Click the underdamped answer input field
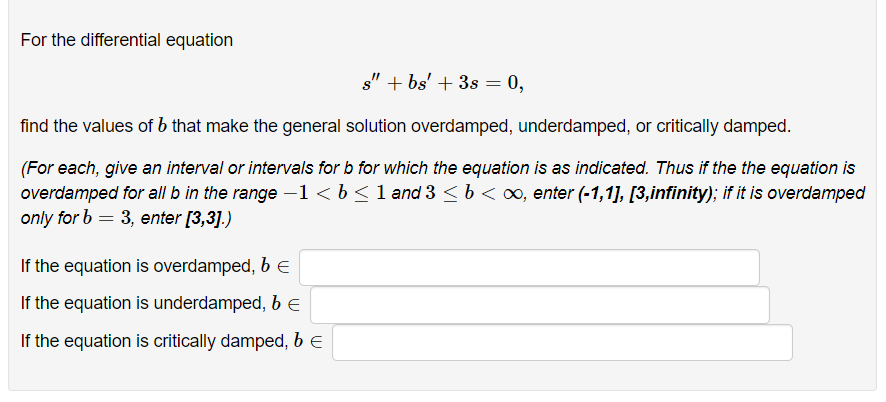886x402 pixels. tap(540, 305)
